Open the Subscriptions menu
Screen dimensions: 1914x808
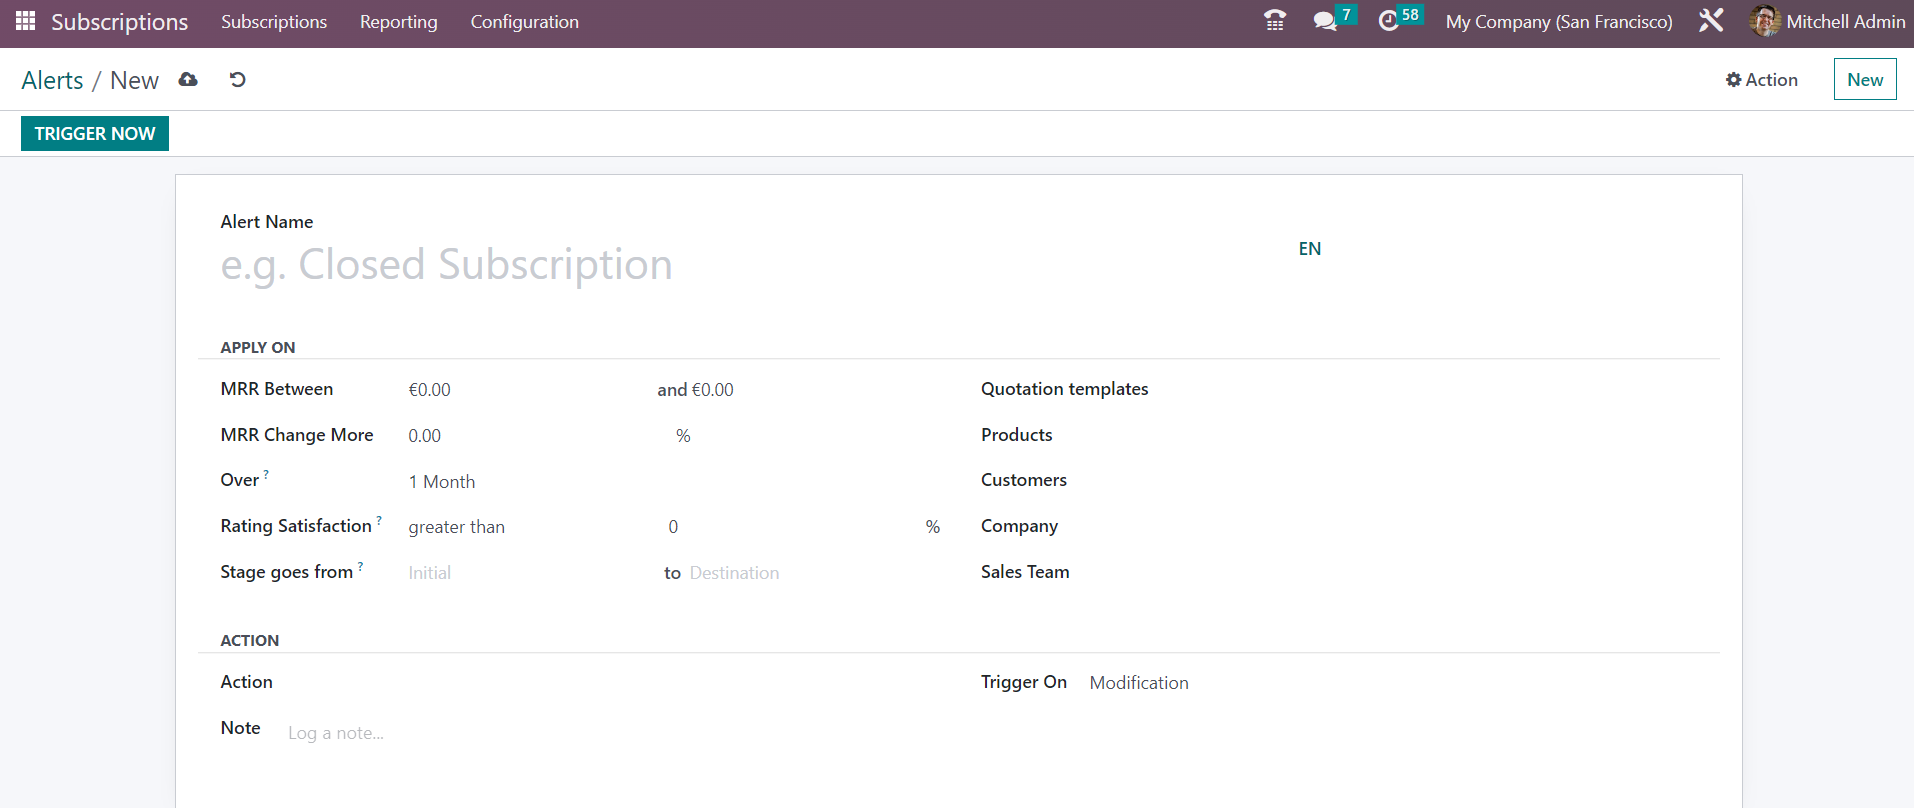click(274, 22)
